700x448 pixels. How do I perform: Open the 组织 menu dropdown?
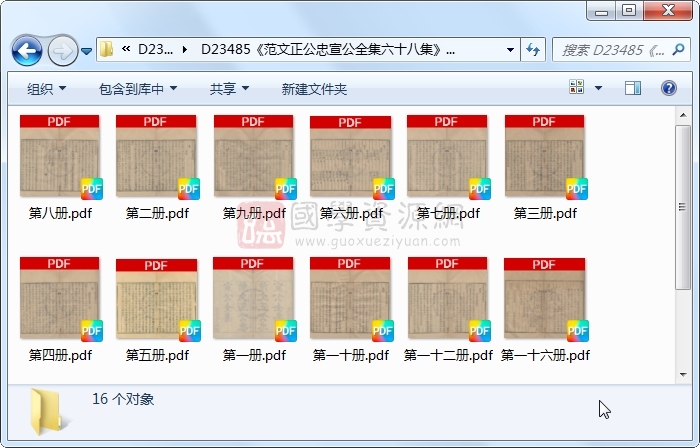[x=46, y=89]
